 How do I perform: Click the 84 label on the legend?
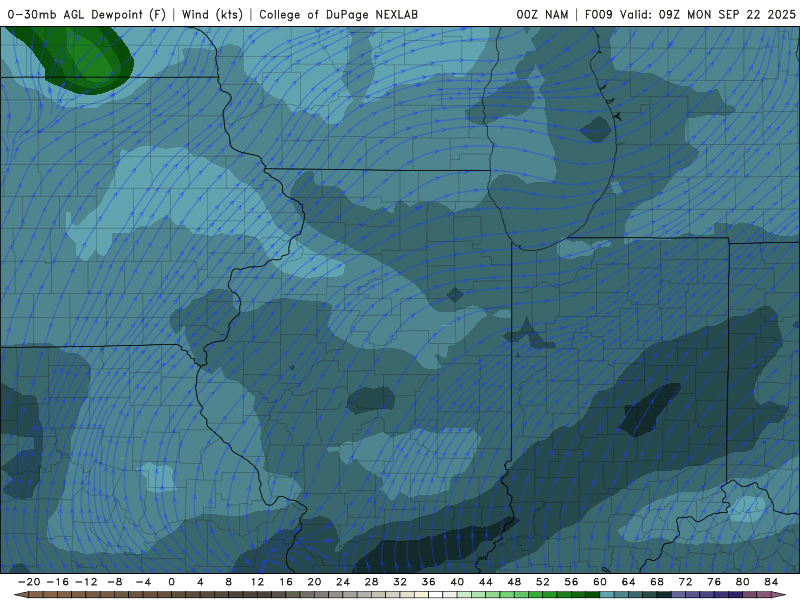(771, 582)
